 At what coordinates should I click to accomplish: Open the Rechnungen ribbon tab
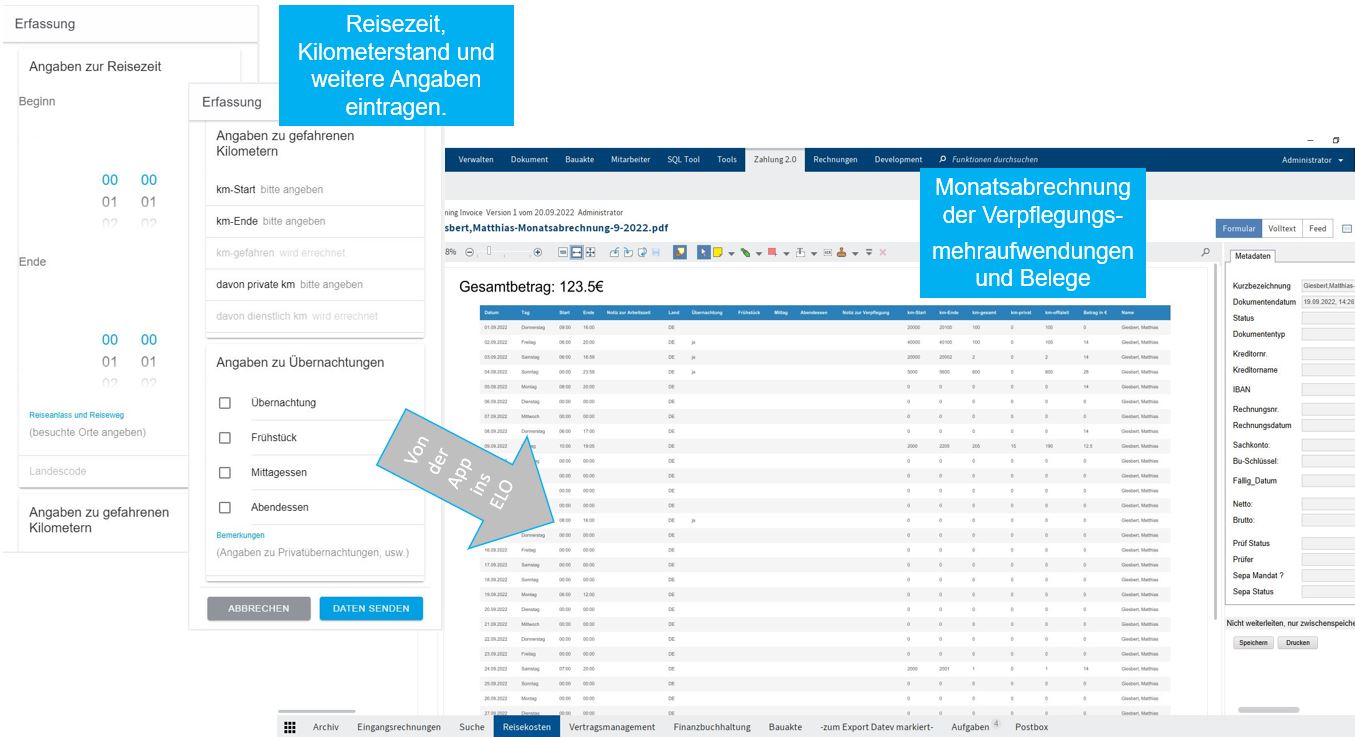coord(835,159)
